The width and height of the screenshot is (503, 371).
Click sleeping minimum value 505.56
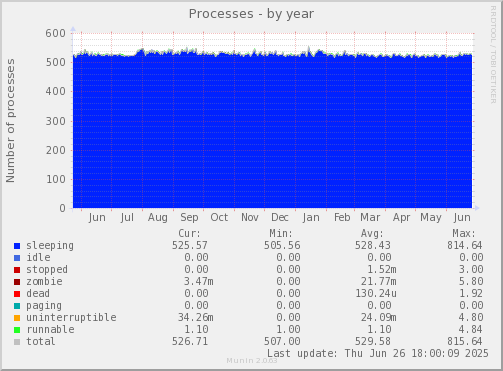(282, 245)
